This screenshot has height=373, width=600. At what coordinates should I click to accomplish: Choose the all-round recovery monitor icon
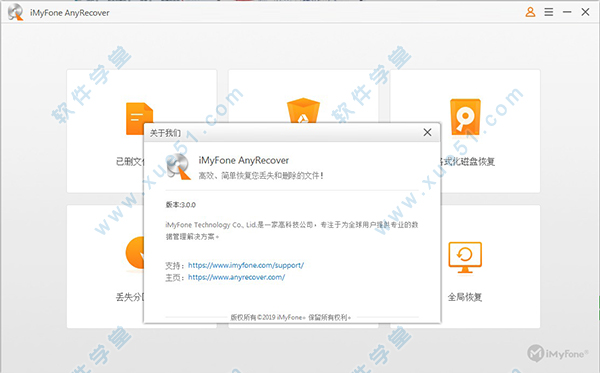coord(465,257)
